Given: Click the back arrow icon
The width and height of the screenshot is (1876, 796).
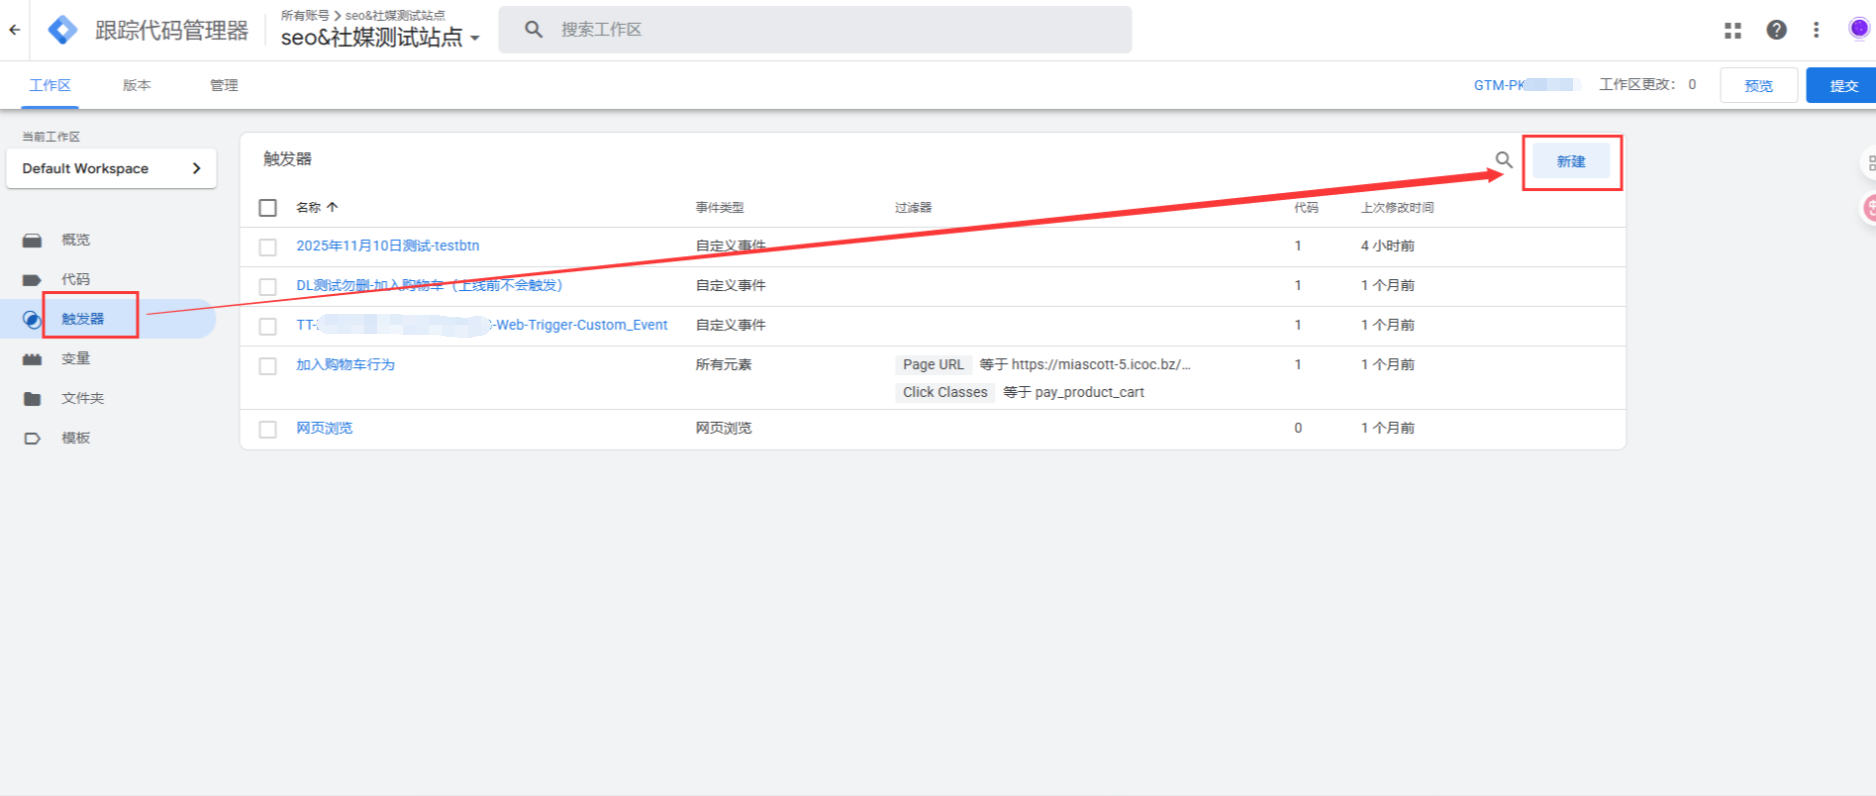Looking at the screenshot, I should 14,30.
